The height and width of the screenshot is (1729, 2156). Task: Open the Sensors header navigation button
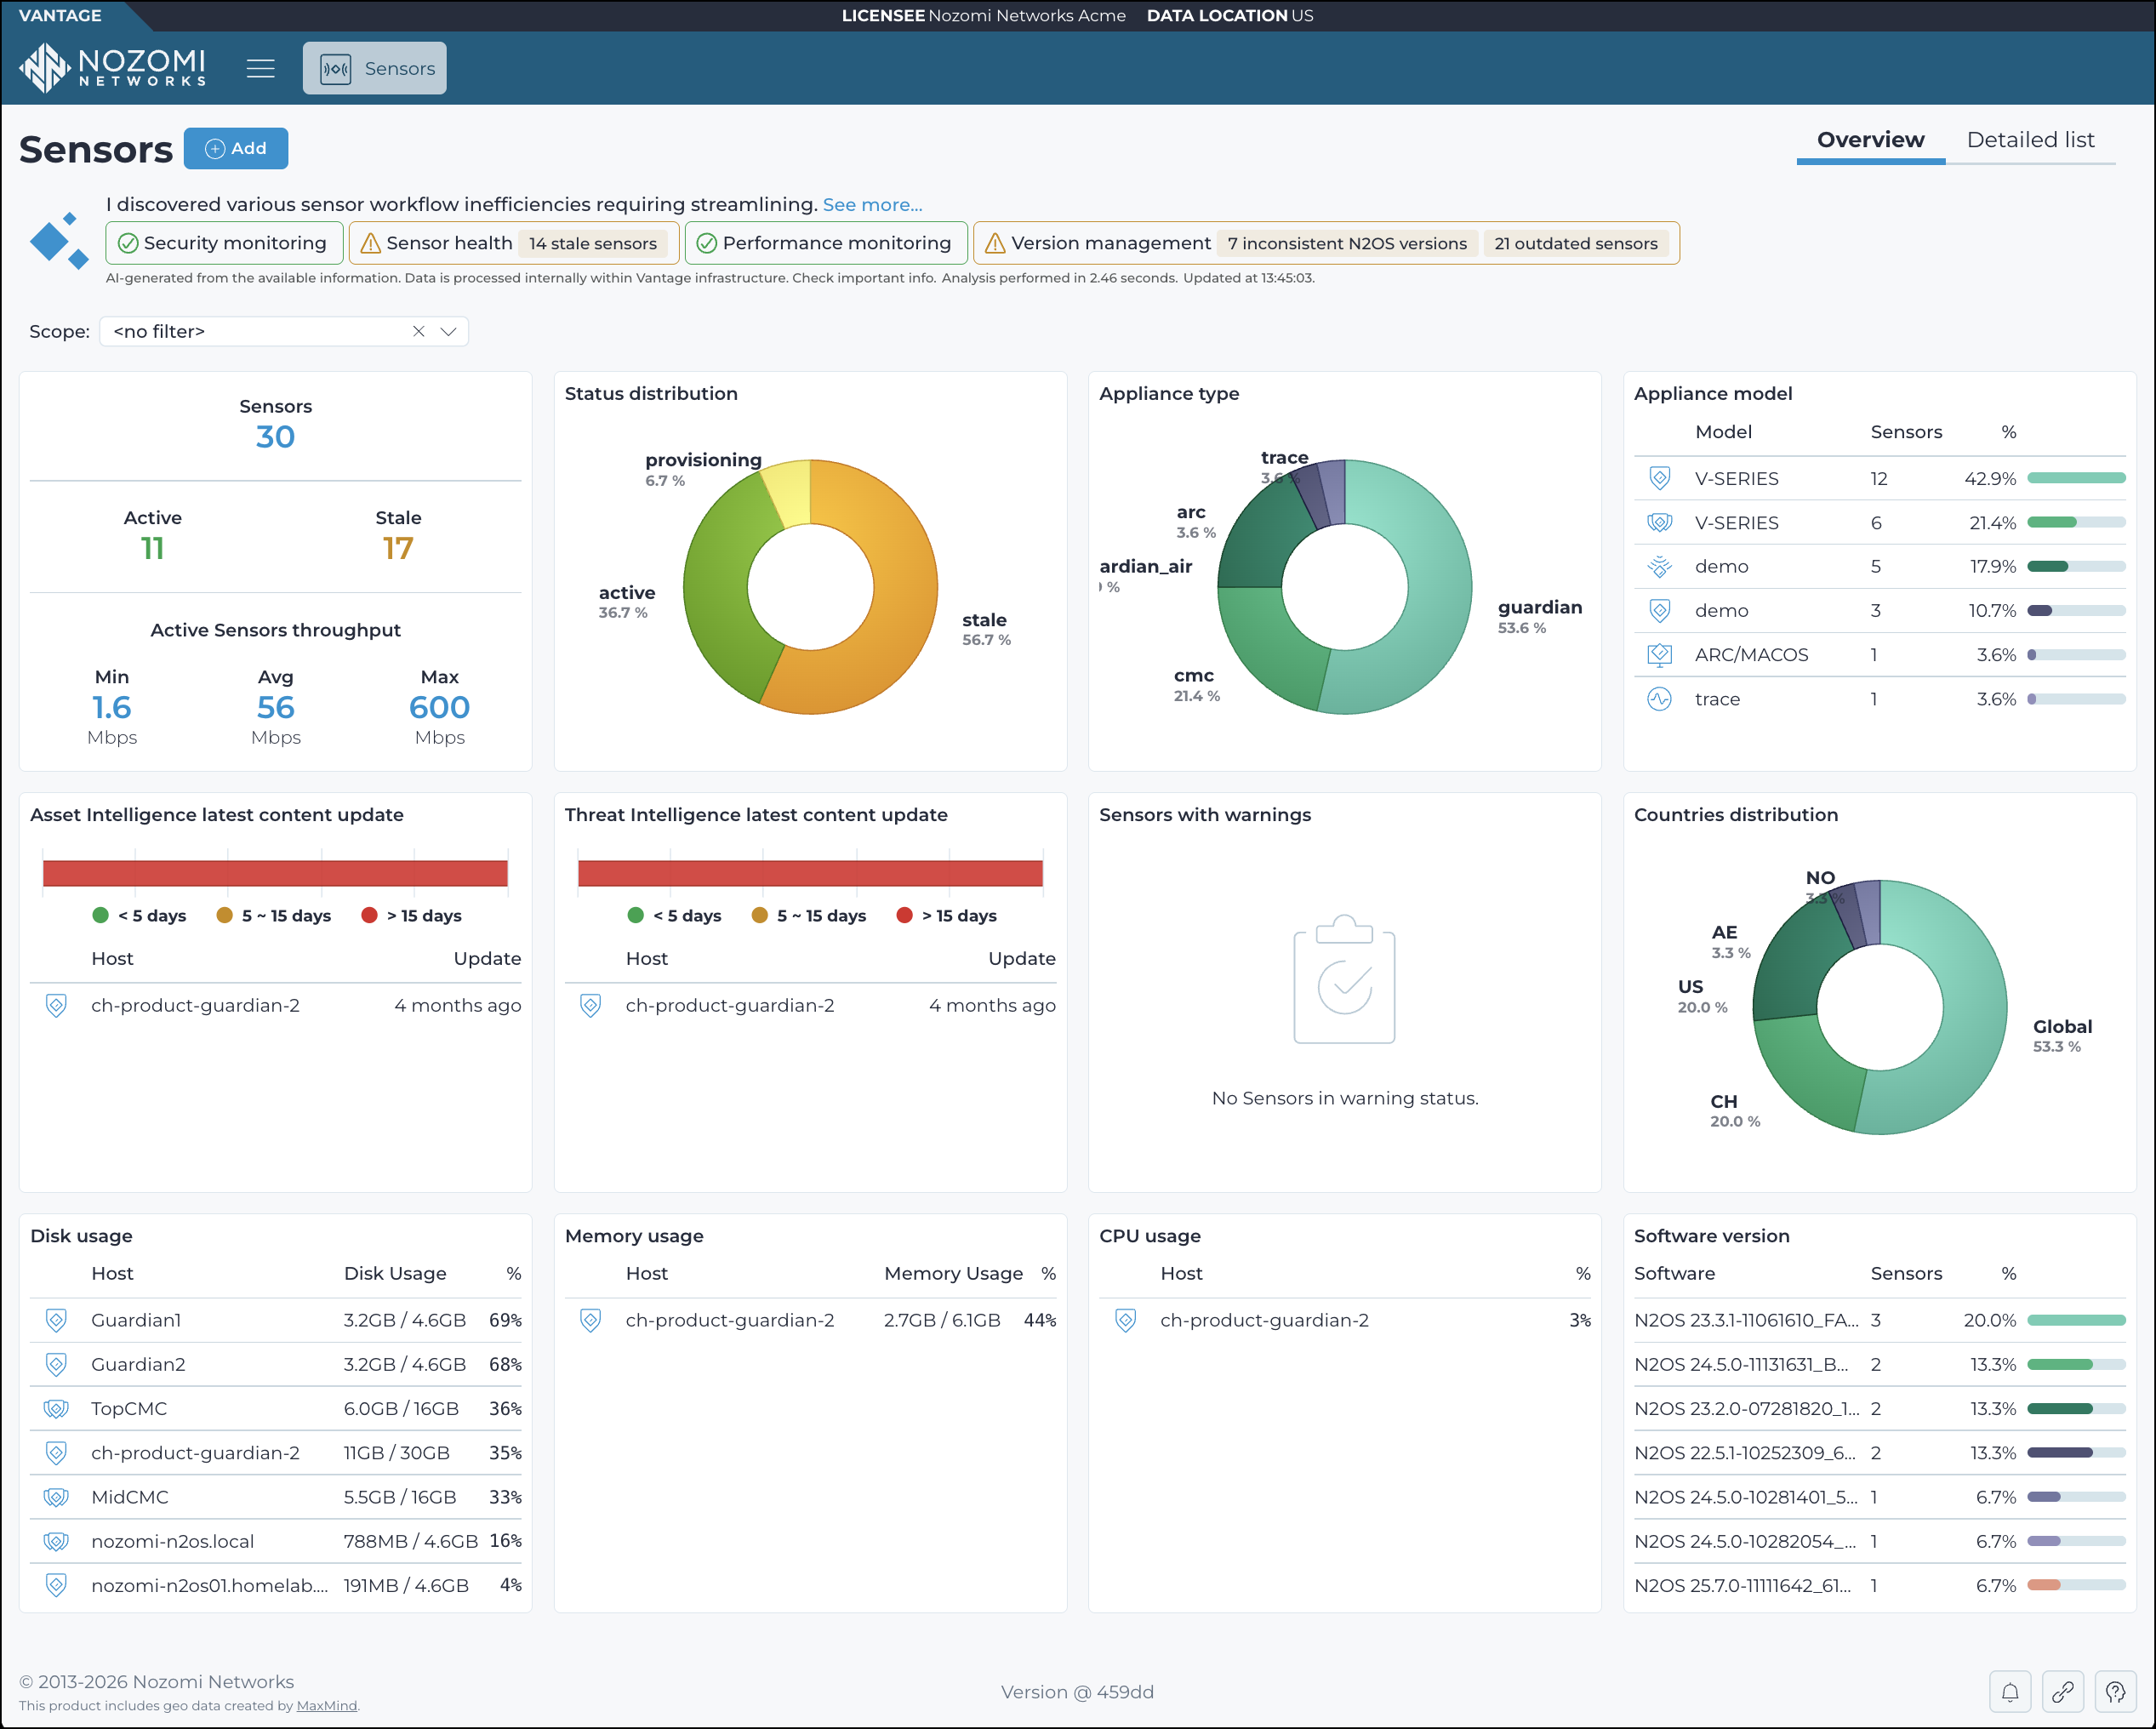tap(375, 68)
